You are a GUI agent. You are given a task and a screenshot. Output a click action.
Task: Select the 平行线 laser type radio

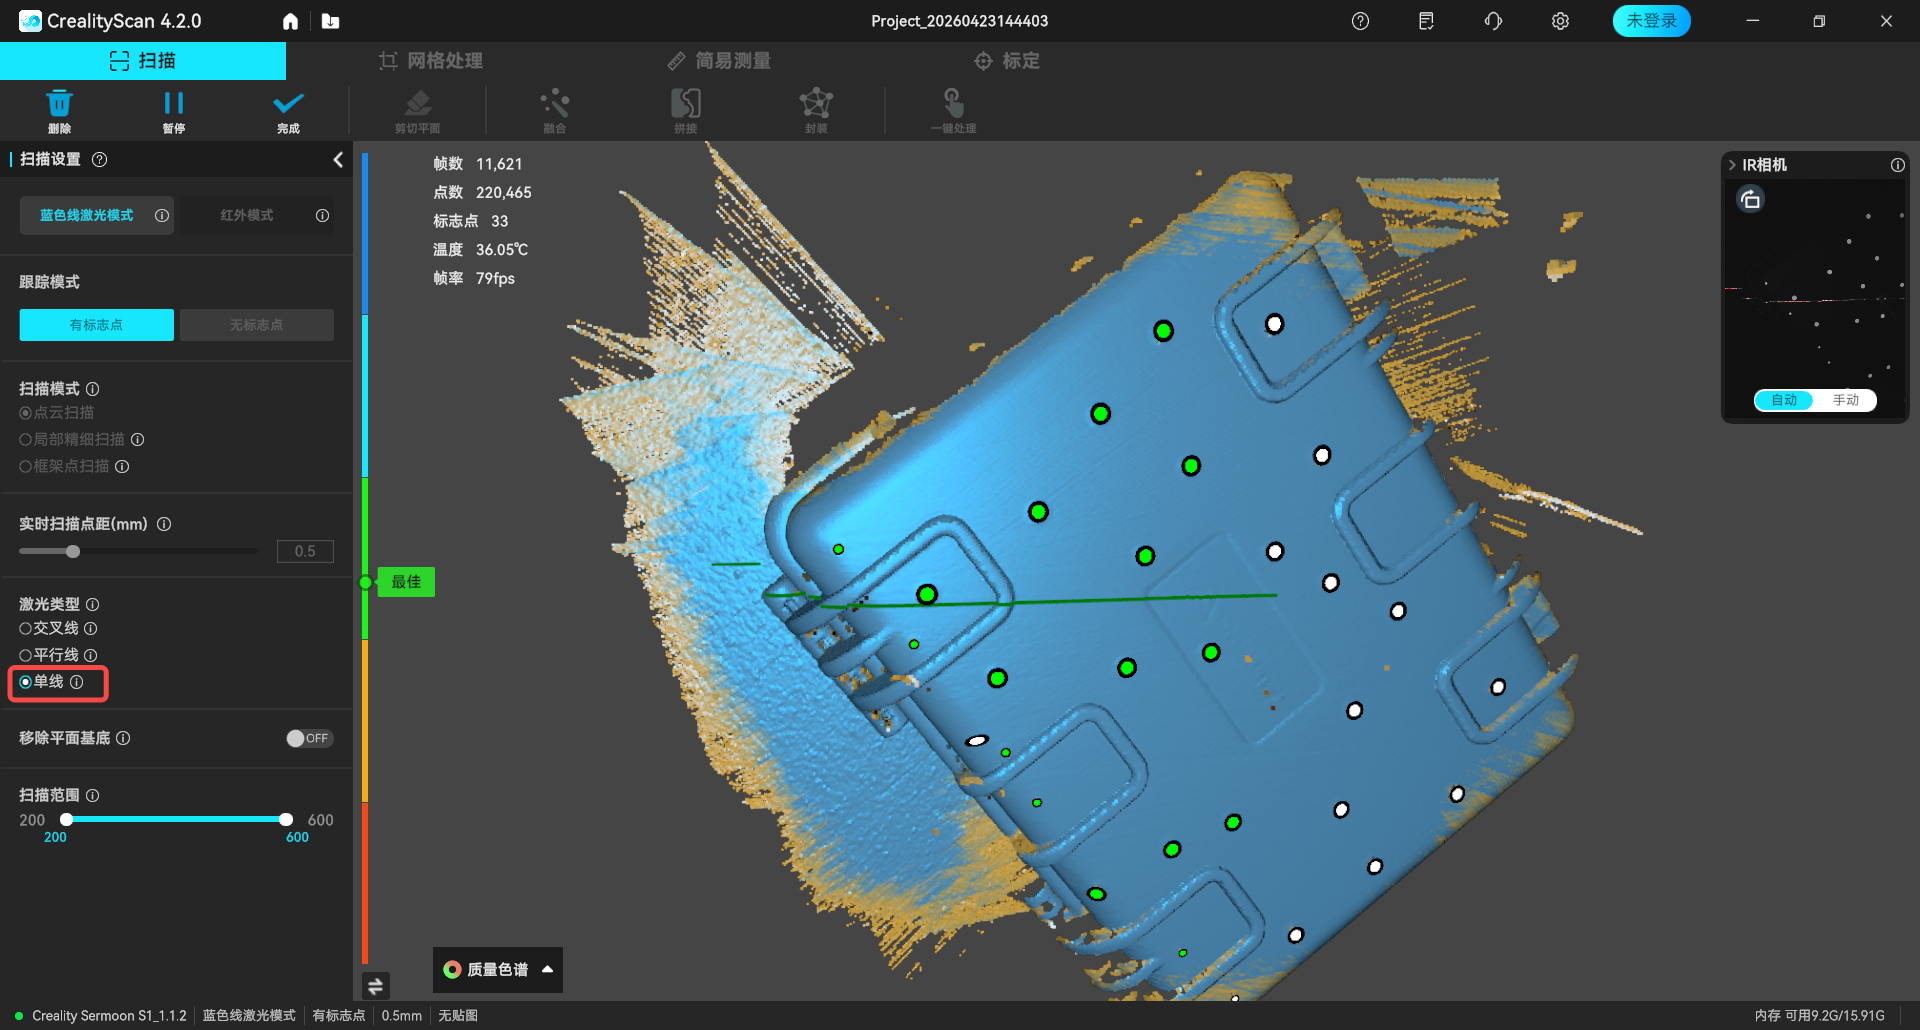pos(26,655)
